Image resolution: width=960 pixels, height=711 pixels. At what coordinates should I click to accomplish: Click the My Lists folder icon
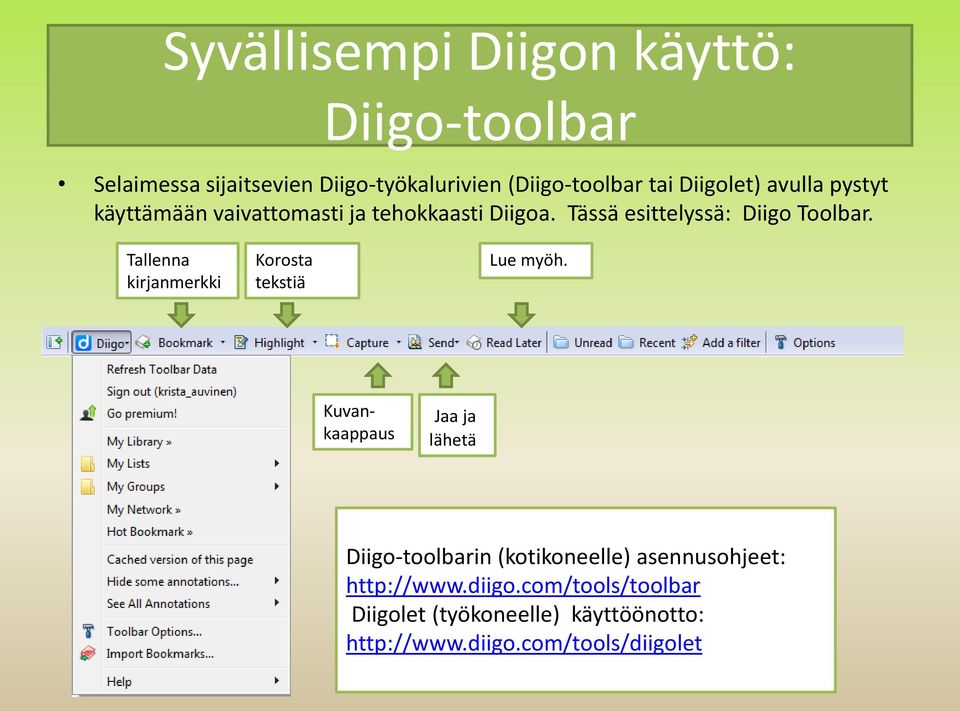click(x=88, y=464)
